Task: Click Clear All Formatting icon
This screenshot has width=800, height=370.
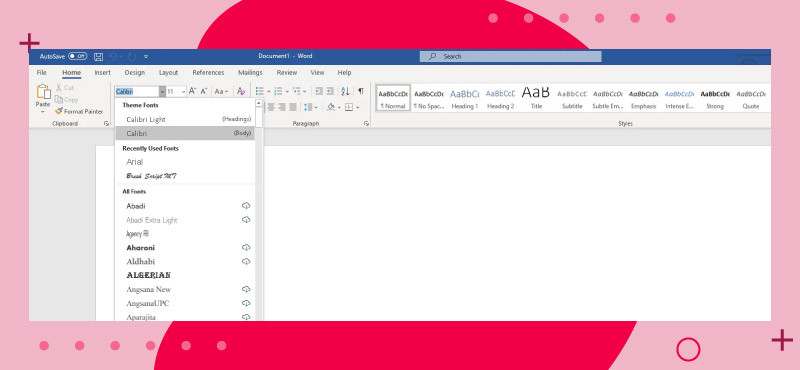Action: point(241,91)
